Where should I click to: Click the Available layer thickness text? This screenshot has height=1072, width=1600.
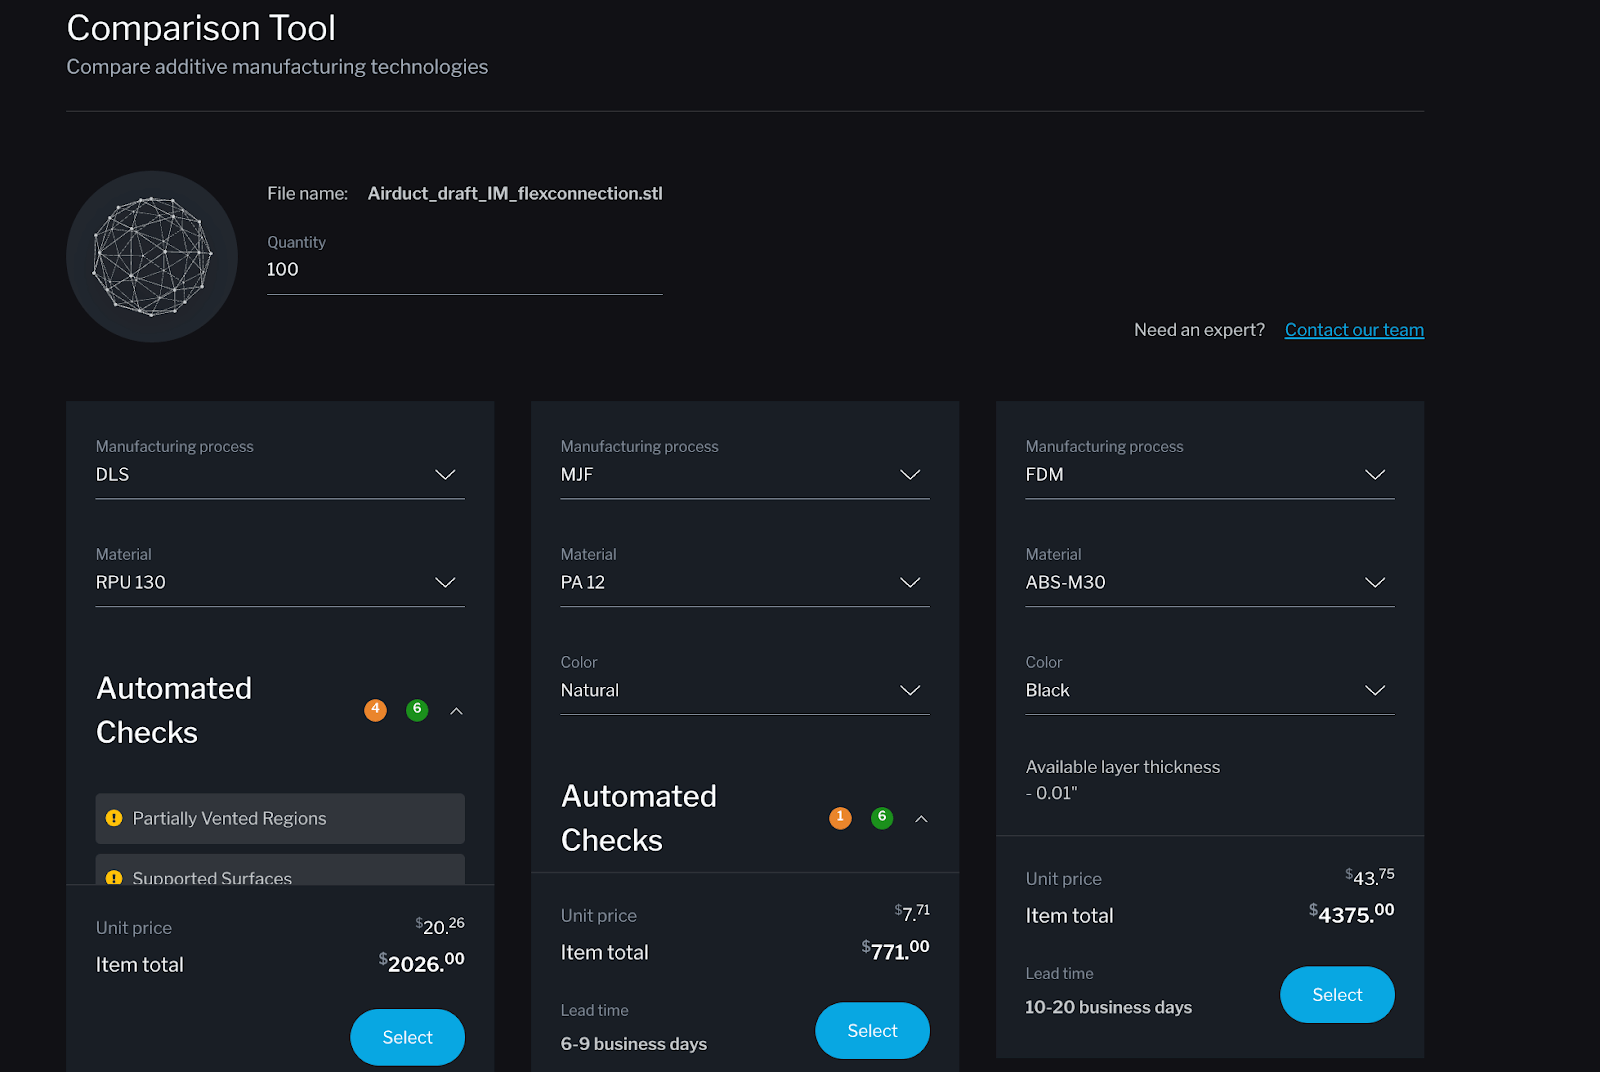pyautogui.click(x=1123, y=767)
